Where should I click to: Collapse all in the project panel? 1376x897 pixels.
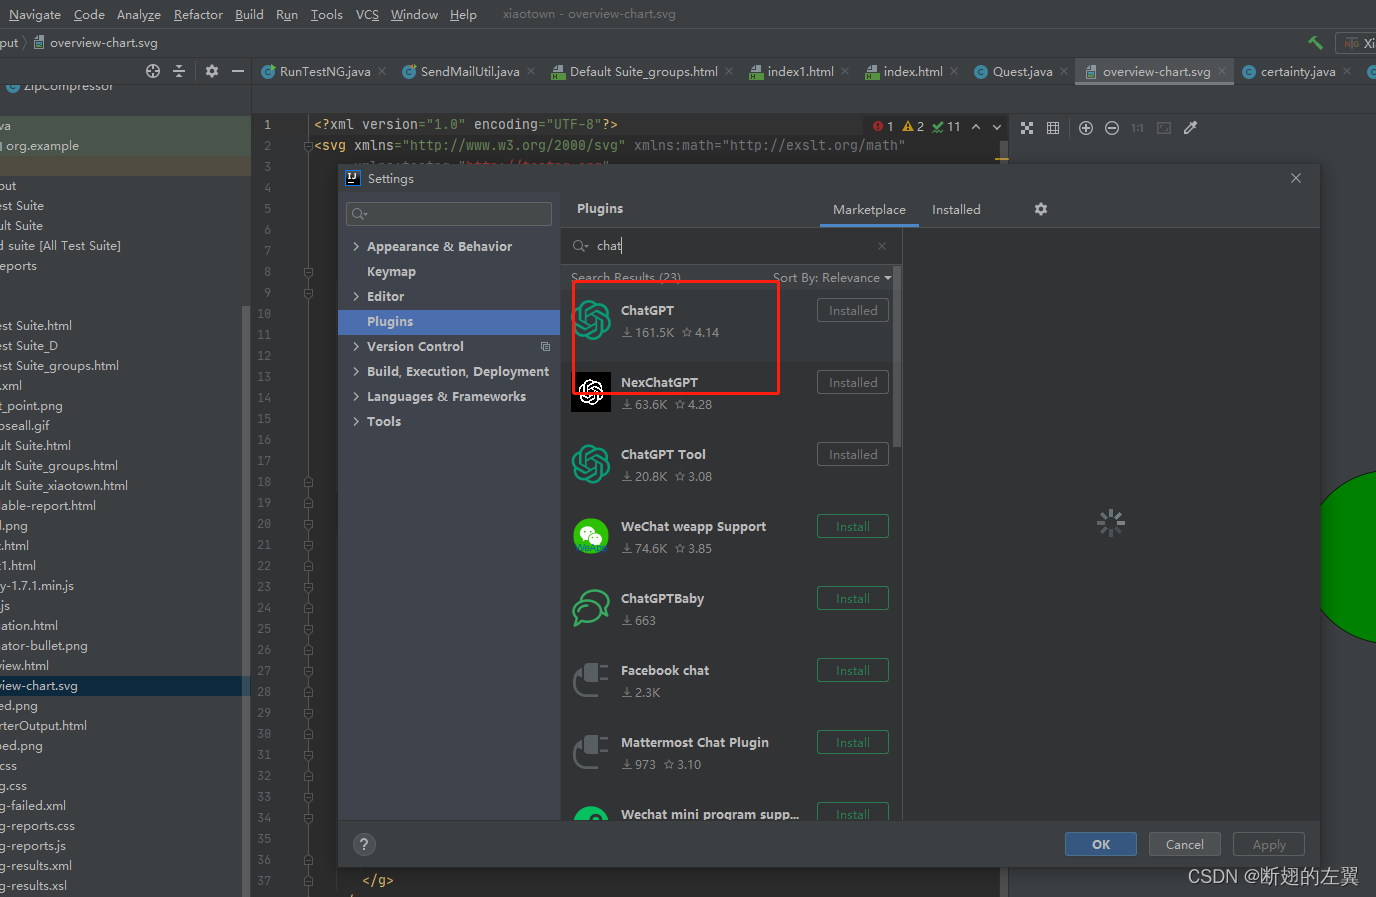pos(179,71)
